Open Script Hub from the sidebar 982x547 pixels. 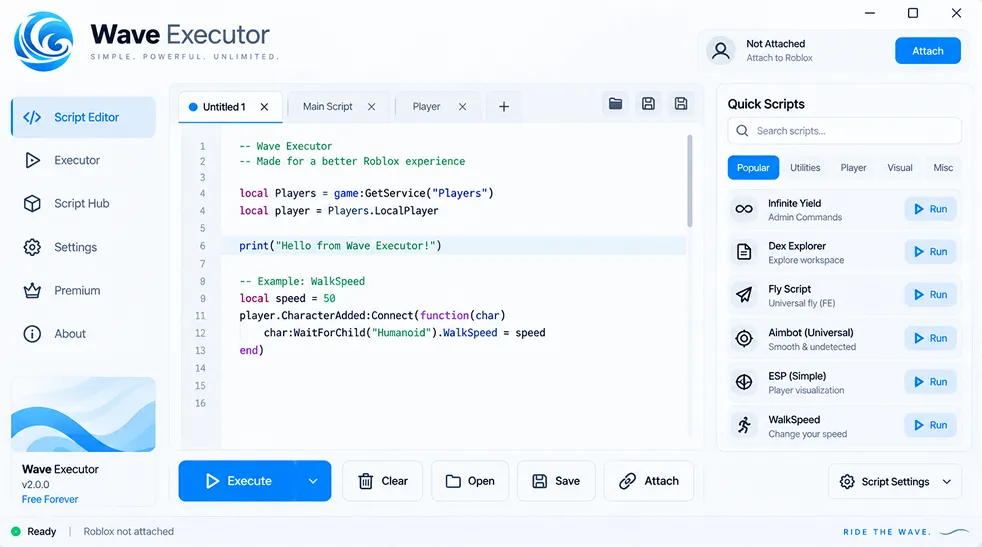(x=81, y=204)
